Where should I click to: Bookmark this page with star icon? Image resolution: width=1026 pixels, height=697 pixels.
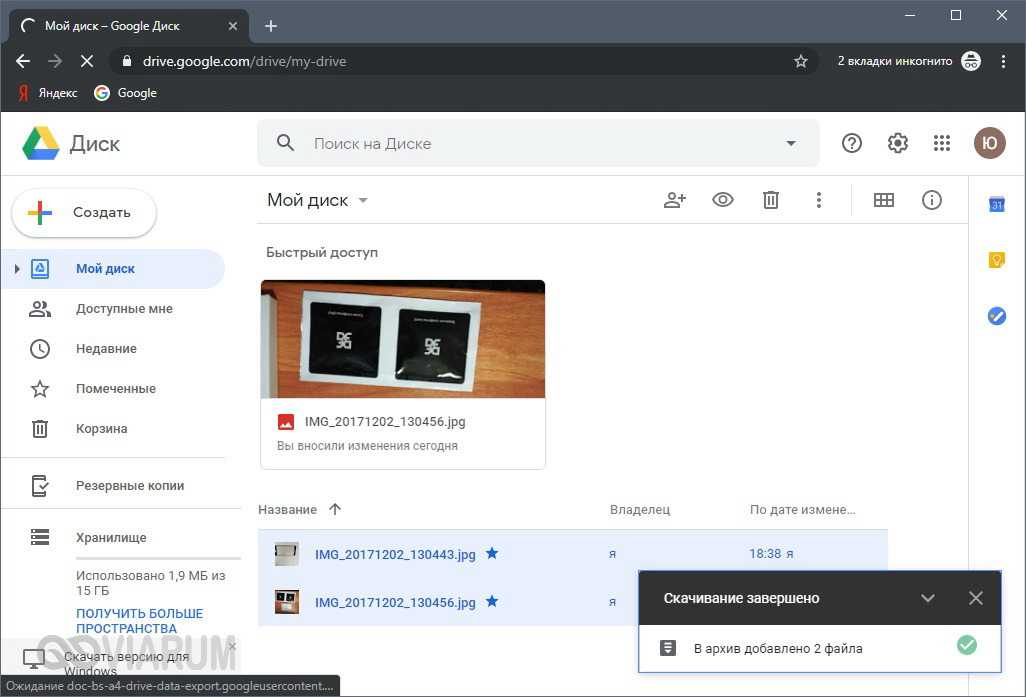pos(801,61)
